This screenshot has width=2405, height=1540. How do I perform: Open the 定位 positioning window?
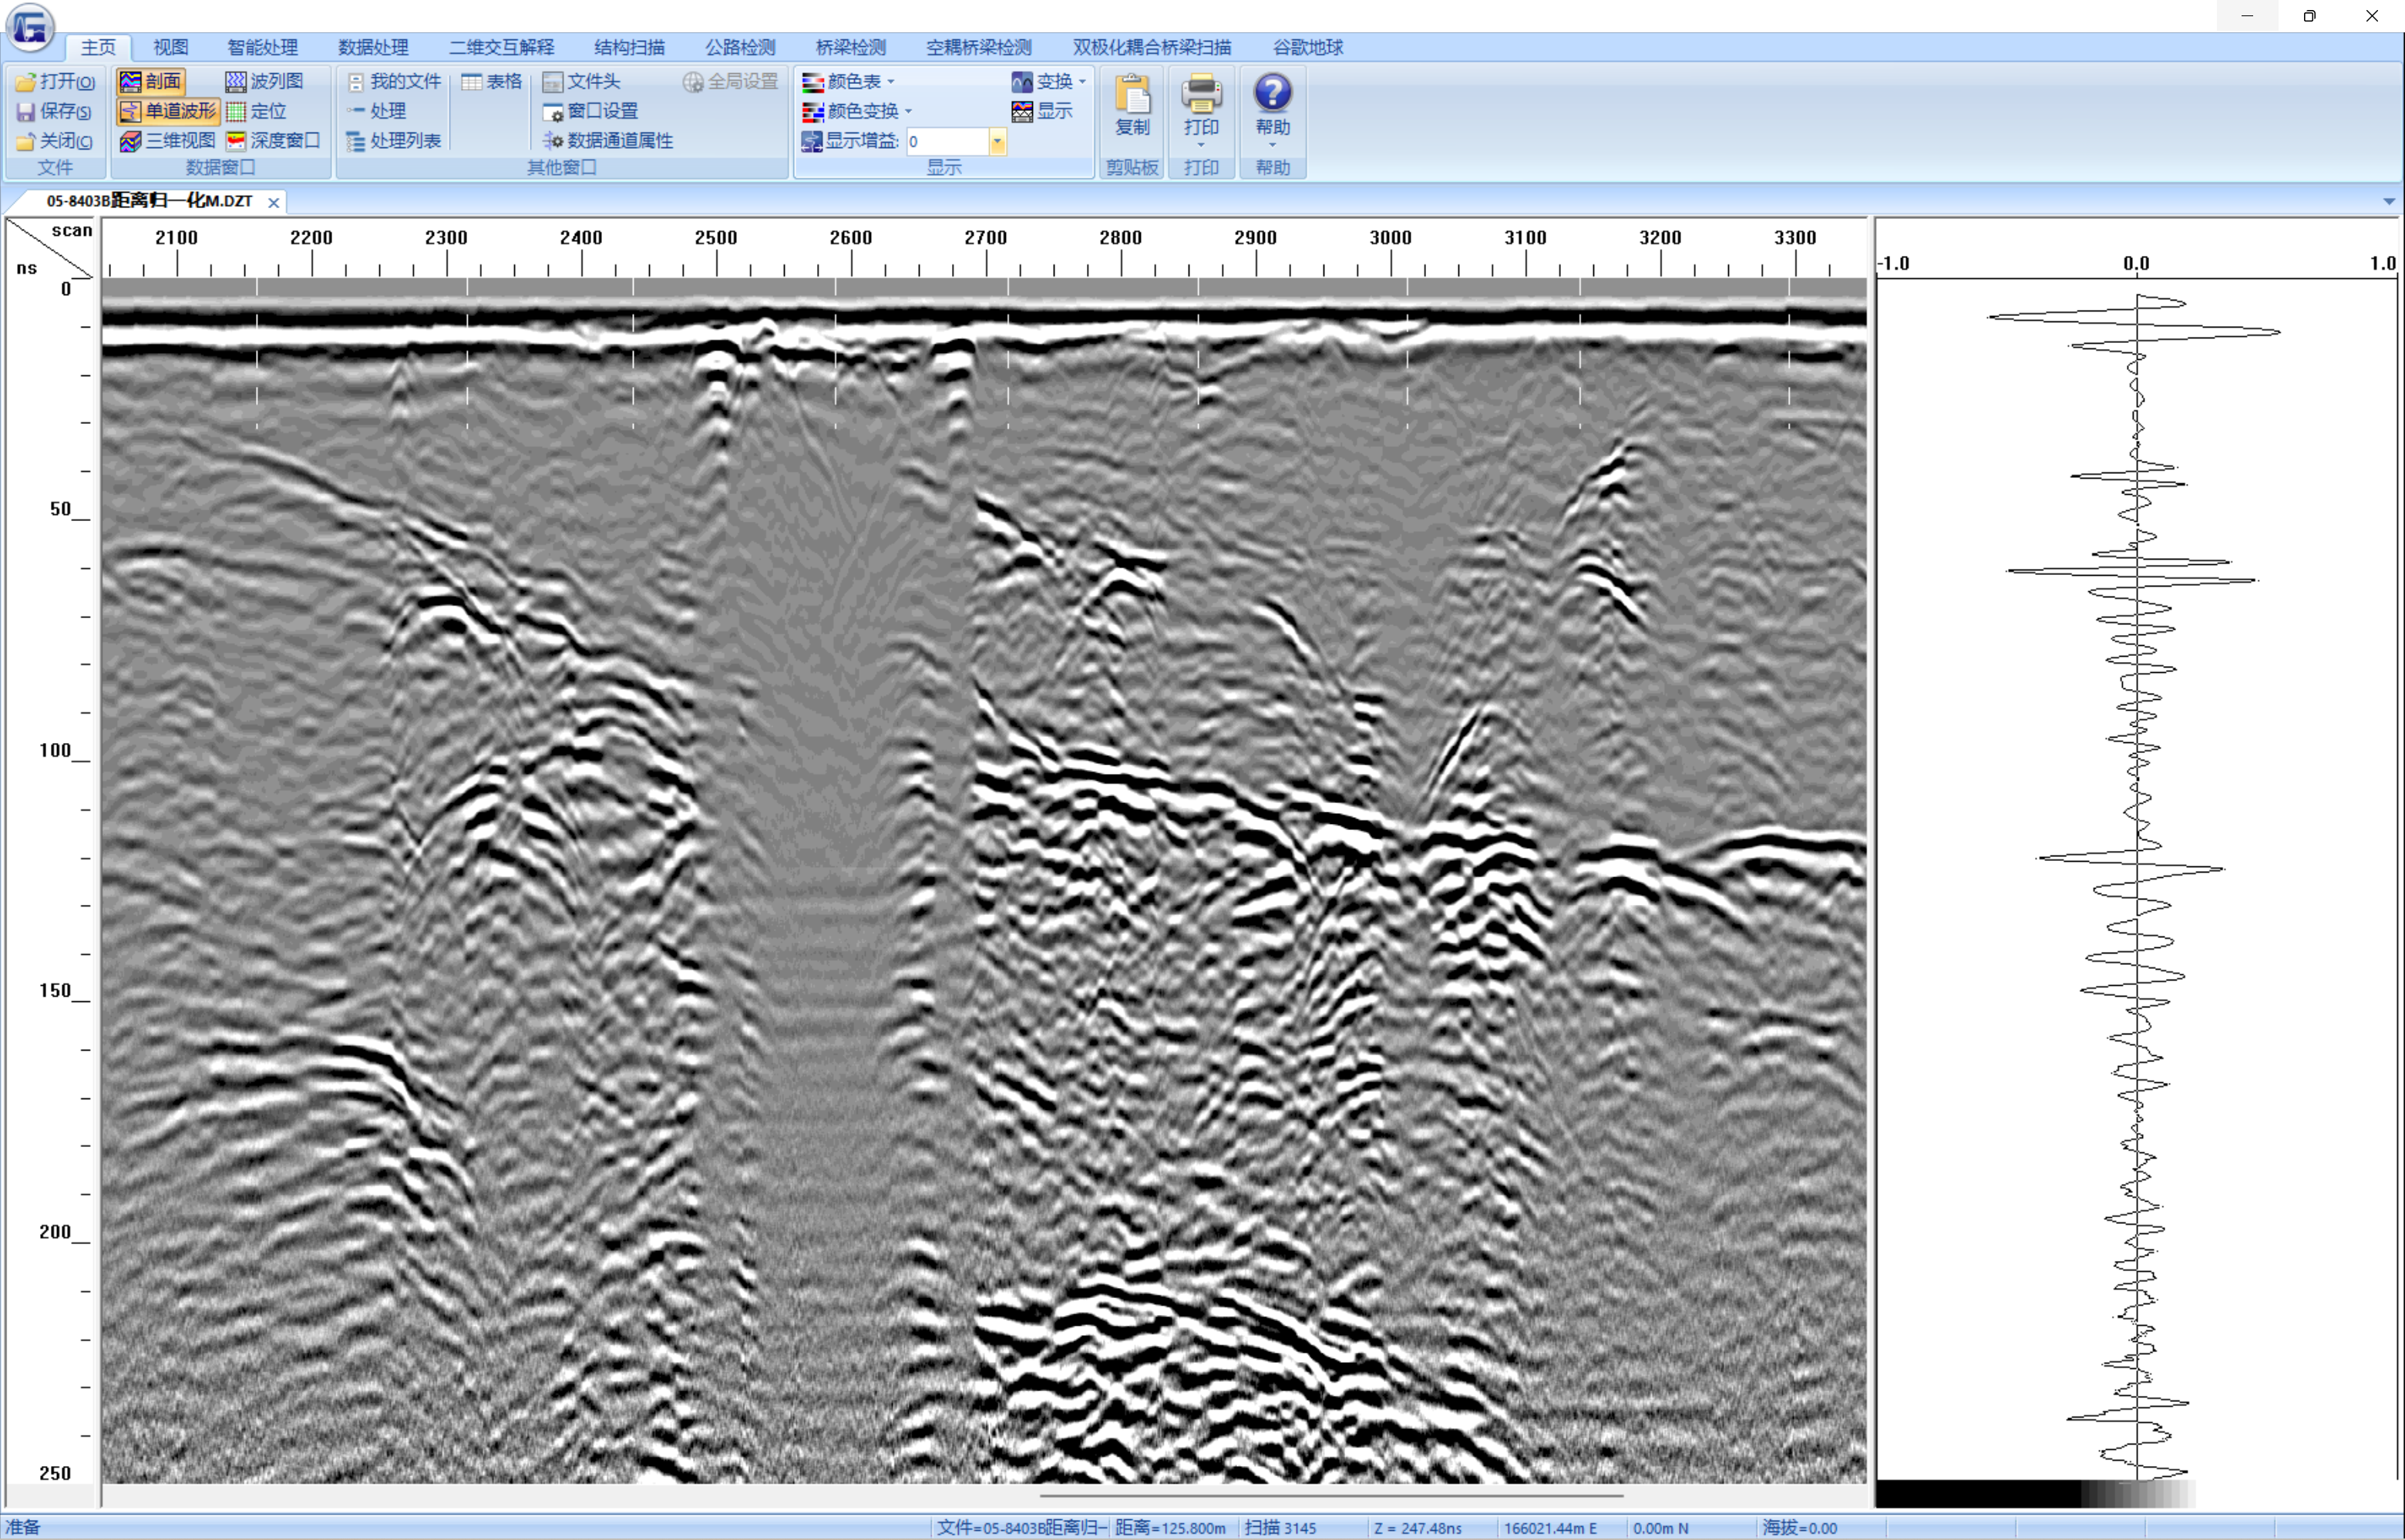[257, 111]
